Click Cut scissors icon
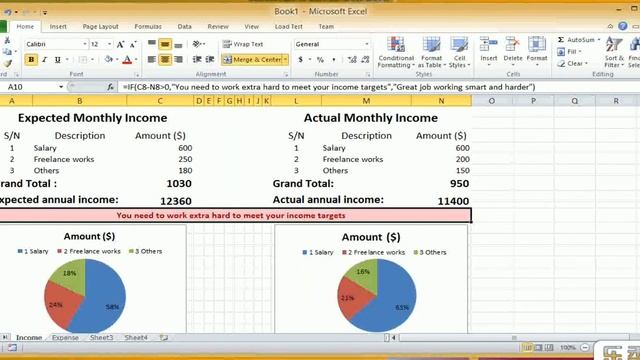This screenshot has height=360, width=640. coord(7,40)
